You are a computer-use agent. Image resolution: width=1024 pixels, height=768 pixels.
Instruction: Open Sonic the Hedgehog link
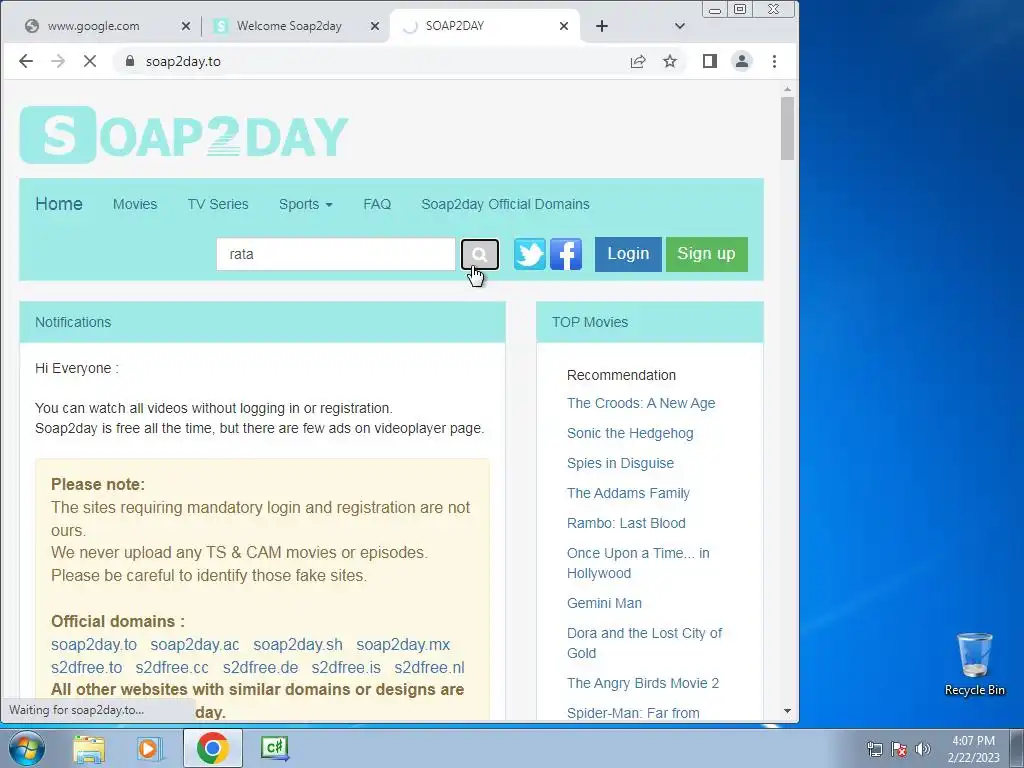630,433
